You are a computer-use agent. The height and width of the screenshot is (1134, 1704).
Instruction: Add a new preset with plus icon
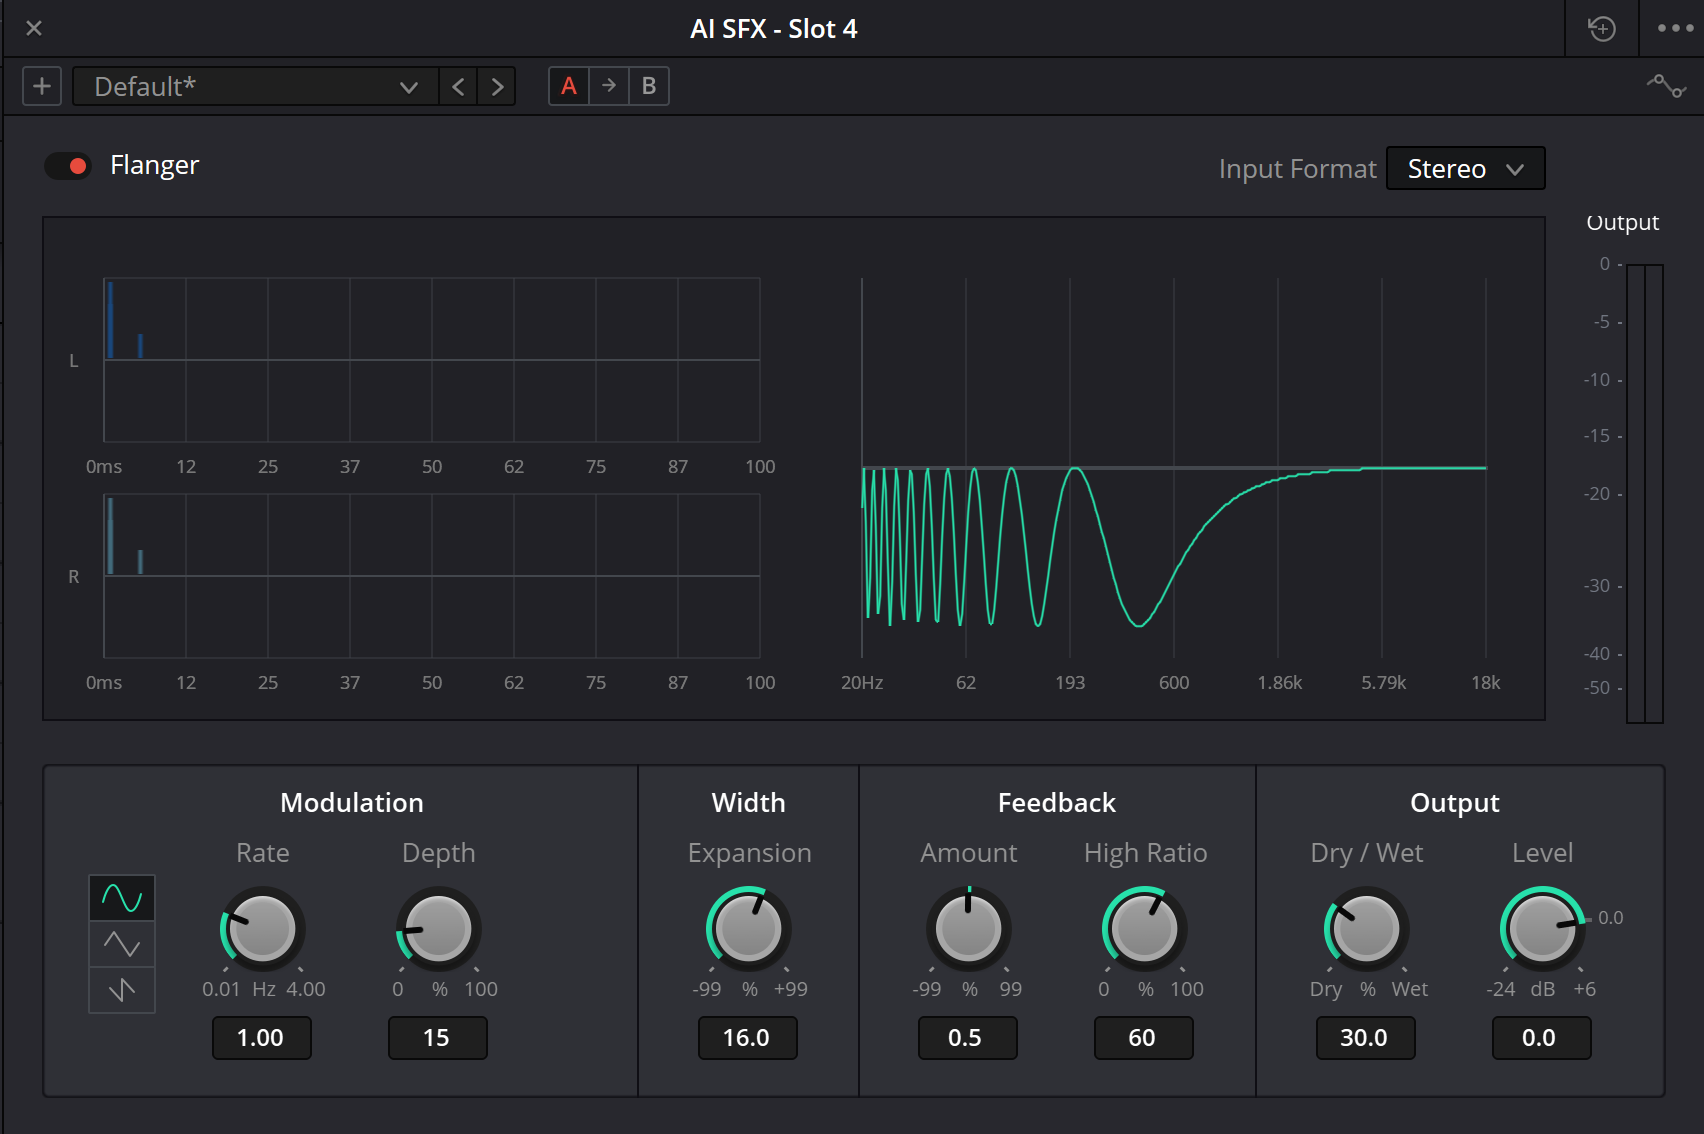pos(42,86)
